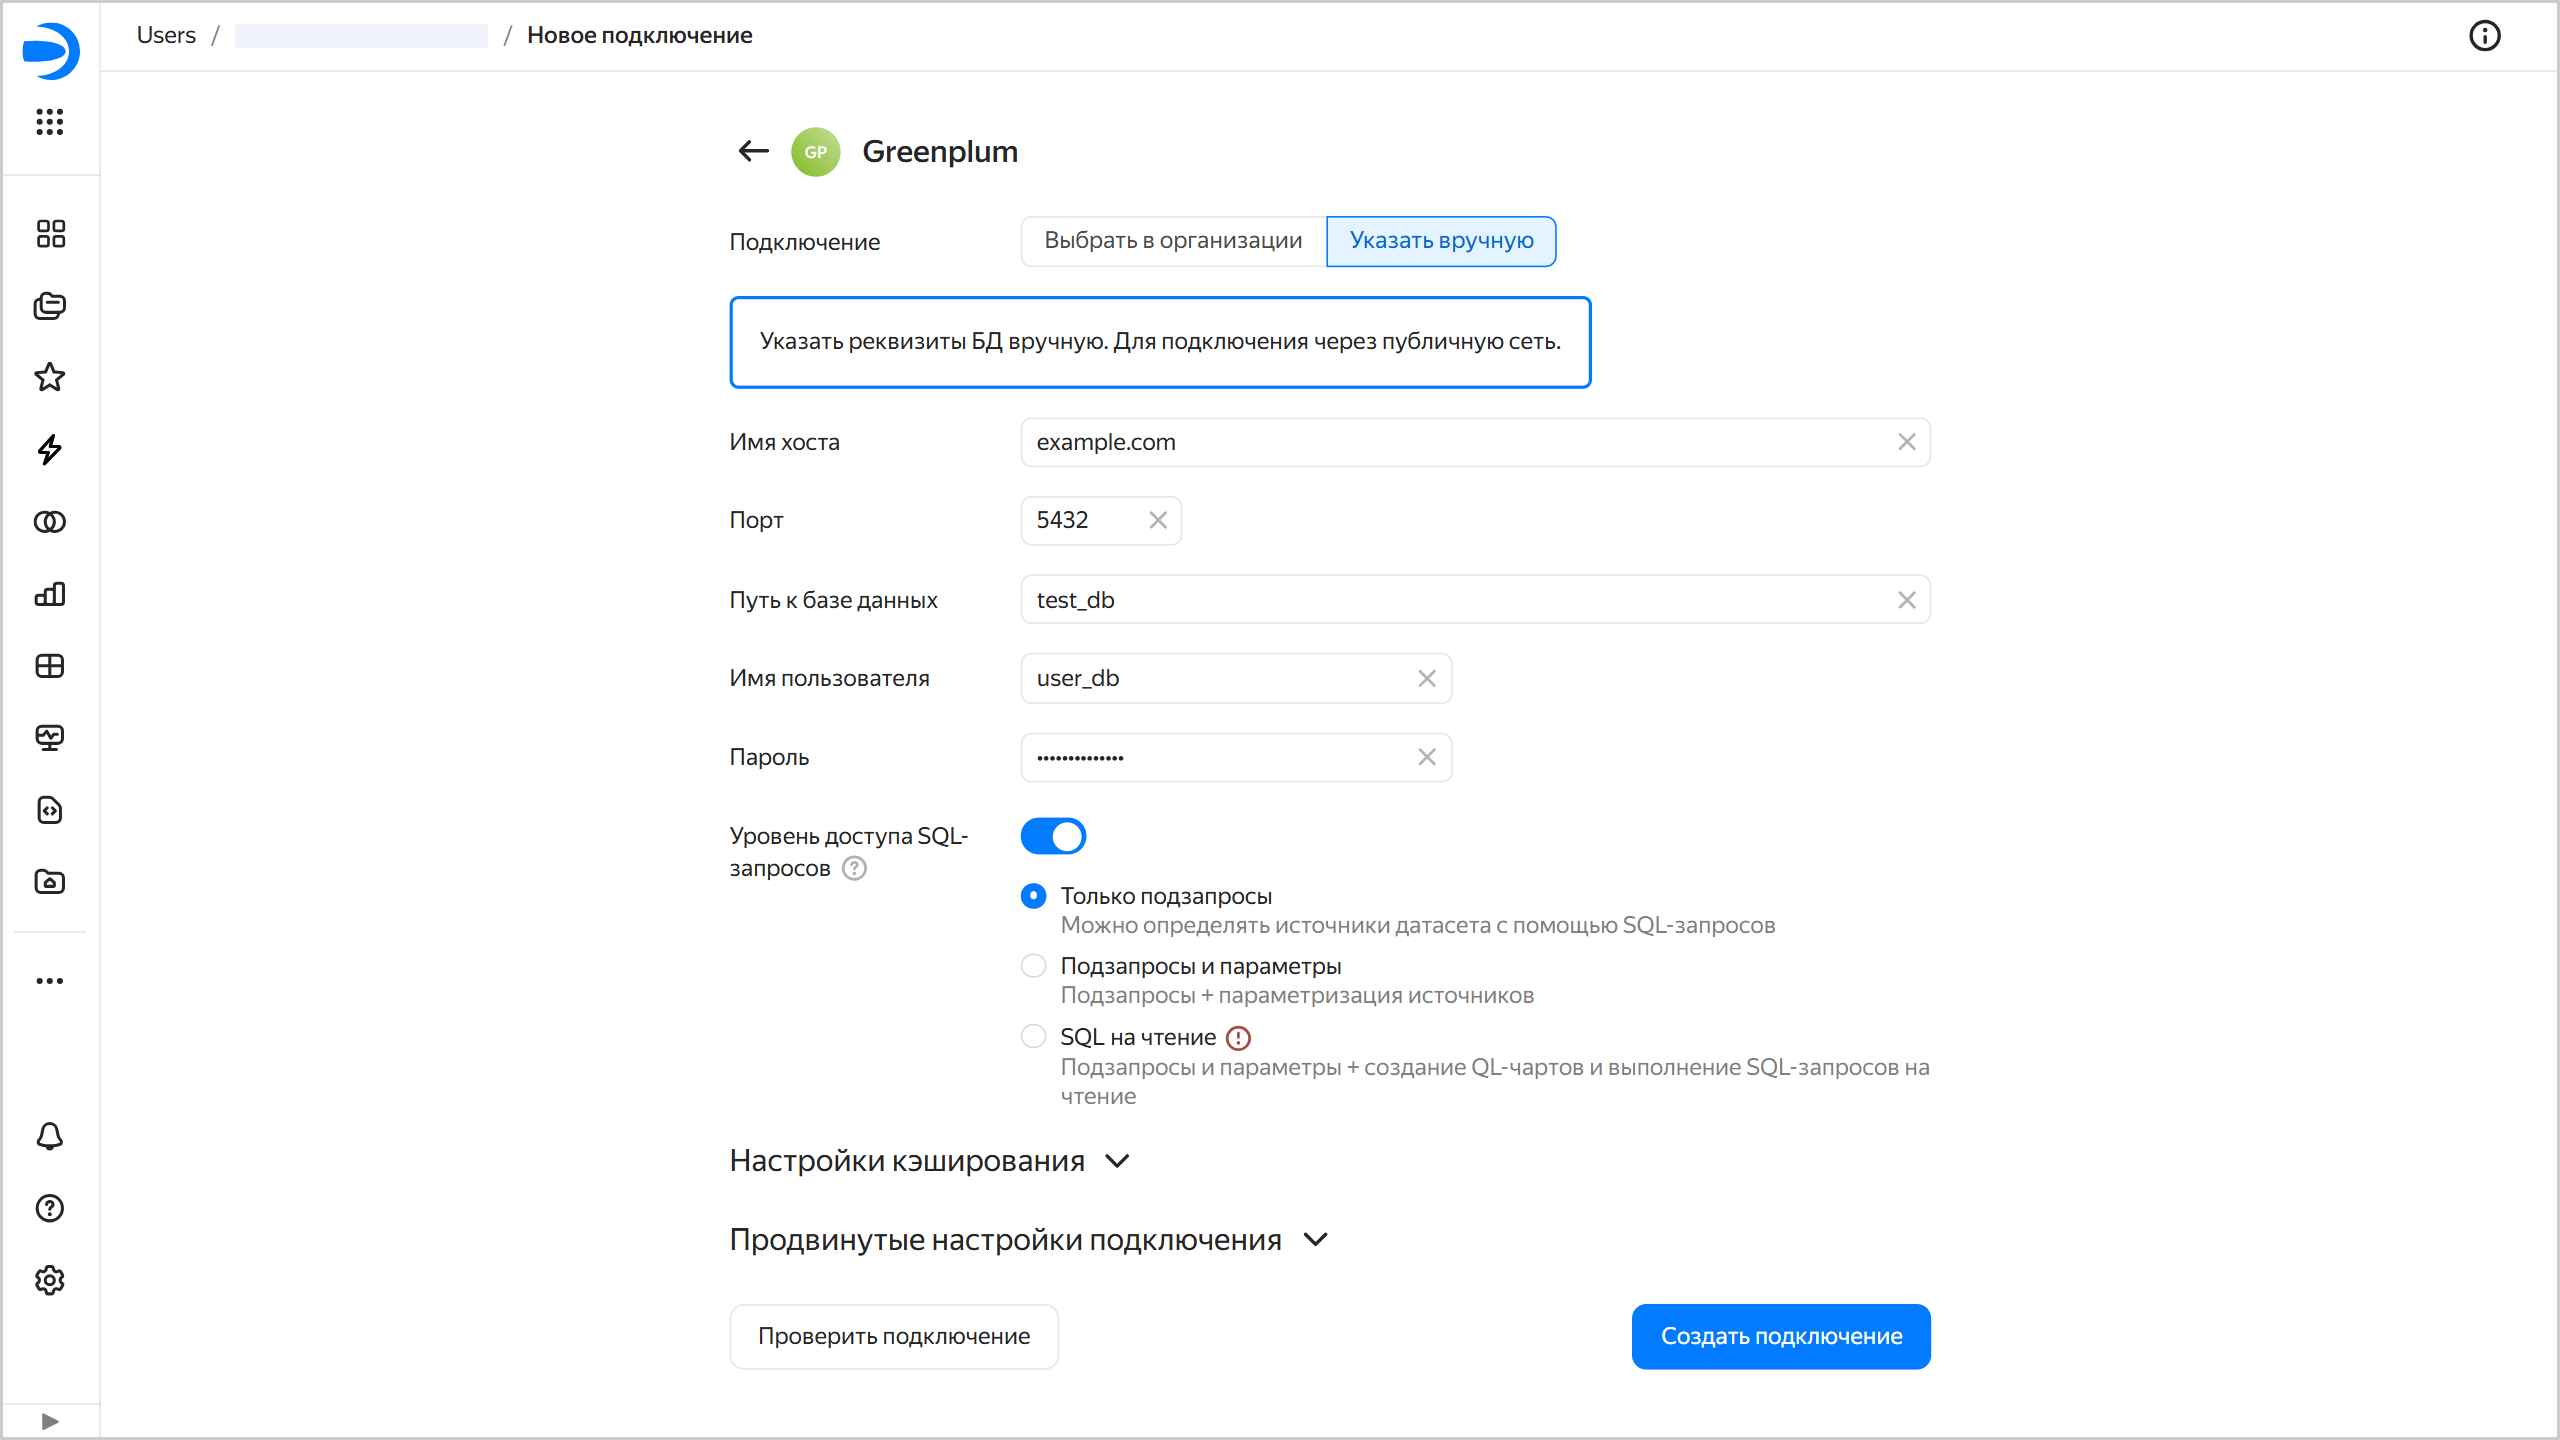Clear the password field

point(1427,758)
